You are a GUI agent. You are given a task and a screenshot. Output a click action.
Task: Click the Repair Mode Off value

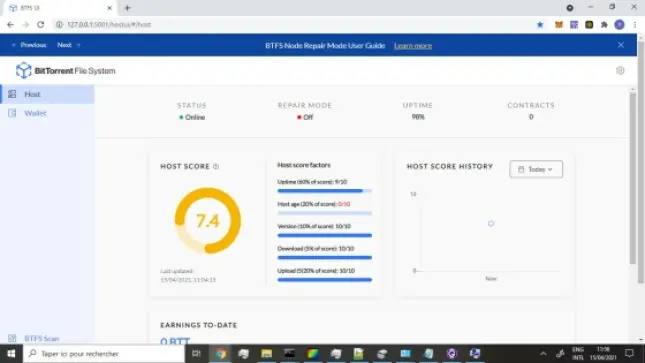click(305, 117)
